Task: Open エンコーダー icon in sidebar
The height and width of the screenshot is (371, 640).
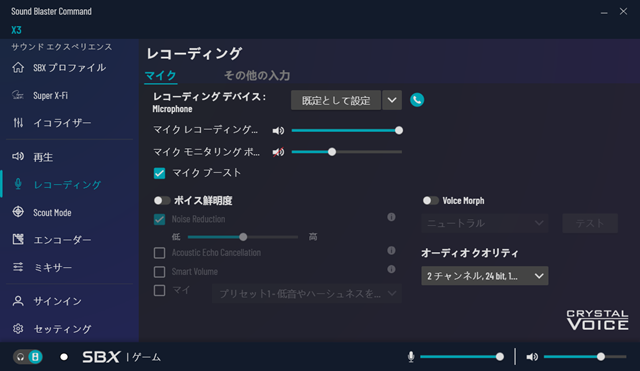Action: [18, 239]
